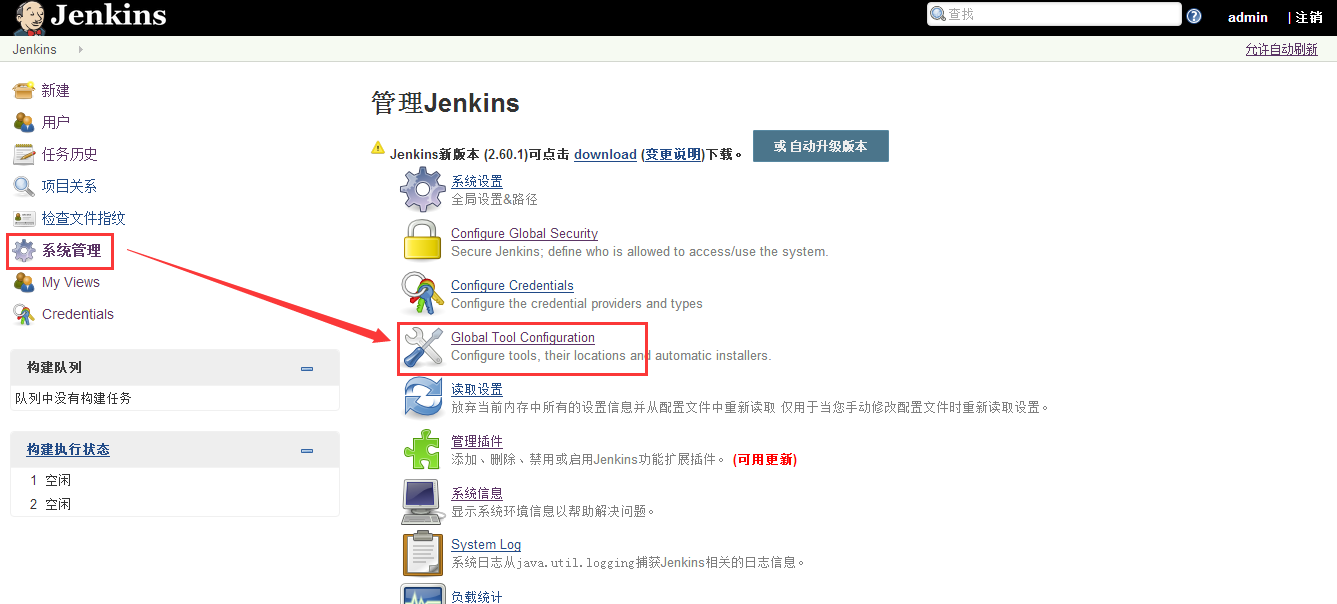The image size is (1337, 604).
Task: Collapse the 构建队列 panel
Action: click(x=308, y=368)
